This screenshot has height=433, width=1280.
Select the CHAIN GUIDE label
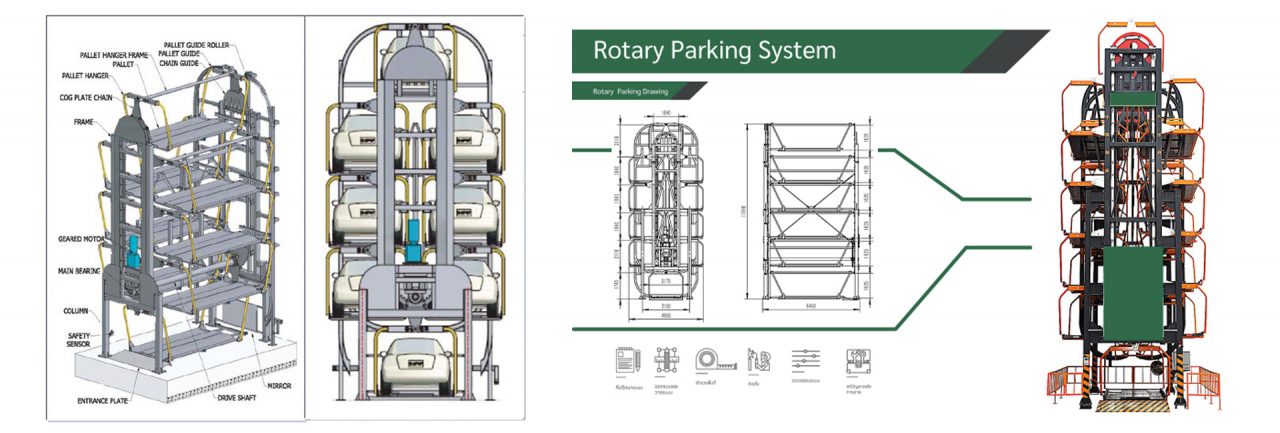[x=181, y=62]
